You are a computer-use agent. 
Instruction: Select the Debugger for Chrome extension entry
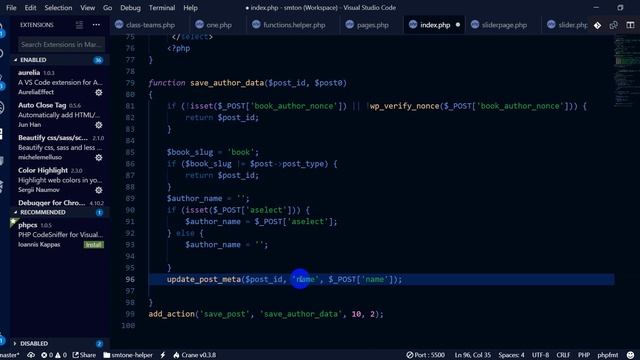[59, 202]
